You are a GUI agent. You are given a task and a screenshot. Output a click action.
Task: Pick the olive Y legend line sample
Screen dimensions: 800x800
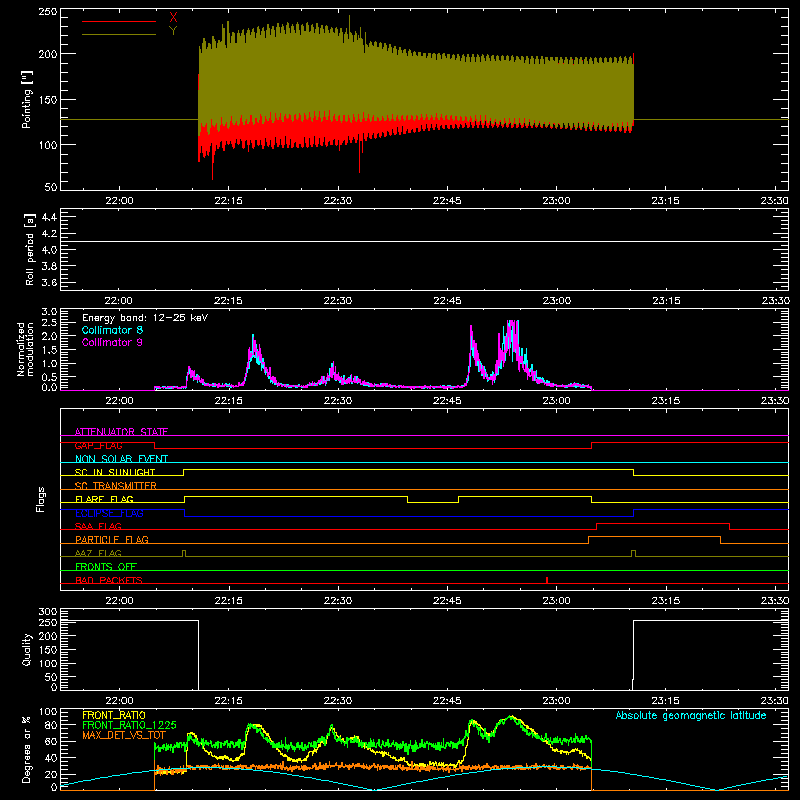pyautogui.click(x=119, y=35)
